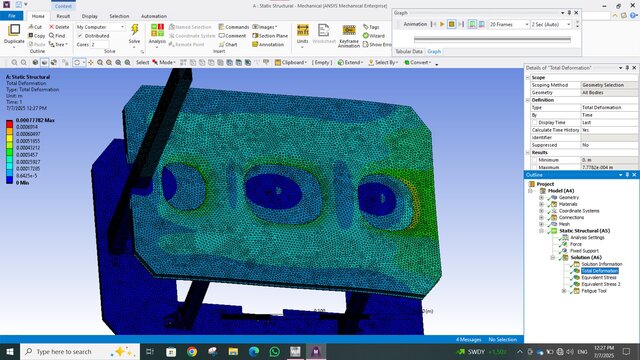Click the Keyframe Animation icon
Screen dimensions: 640x360
coord(349,30)
